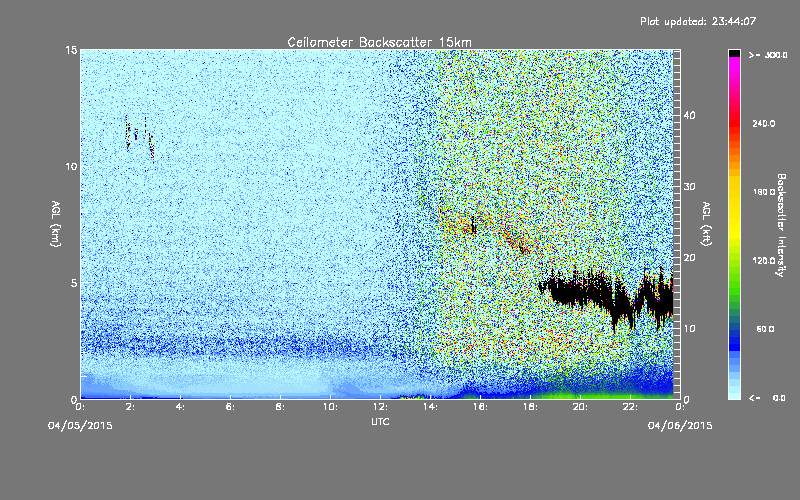
Task: Click the "AGL (km)" left axis label
Action: tap(56, 223)
